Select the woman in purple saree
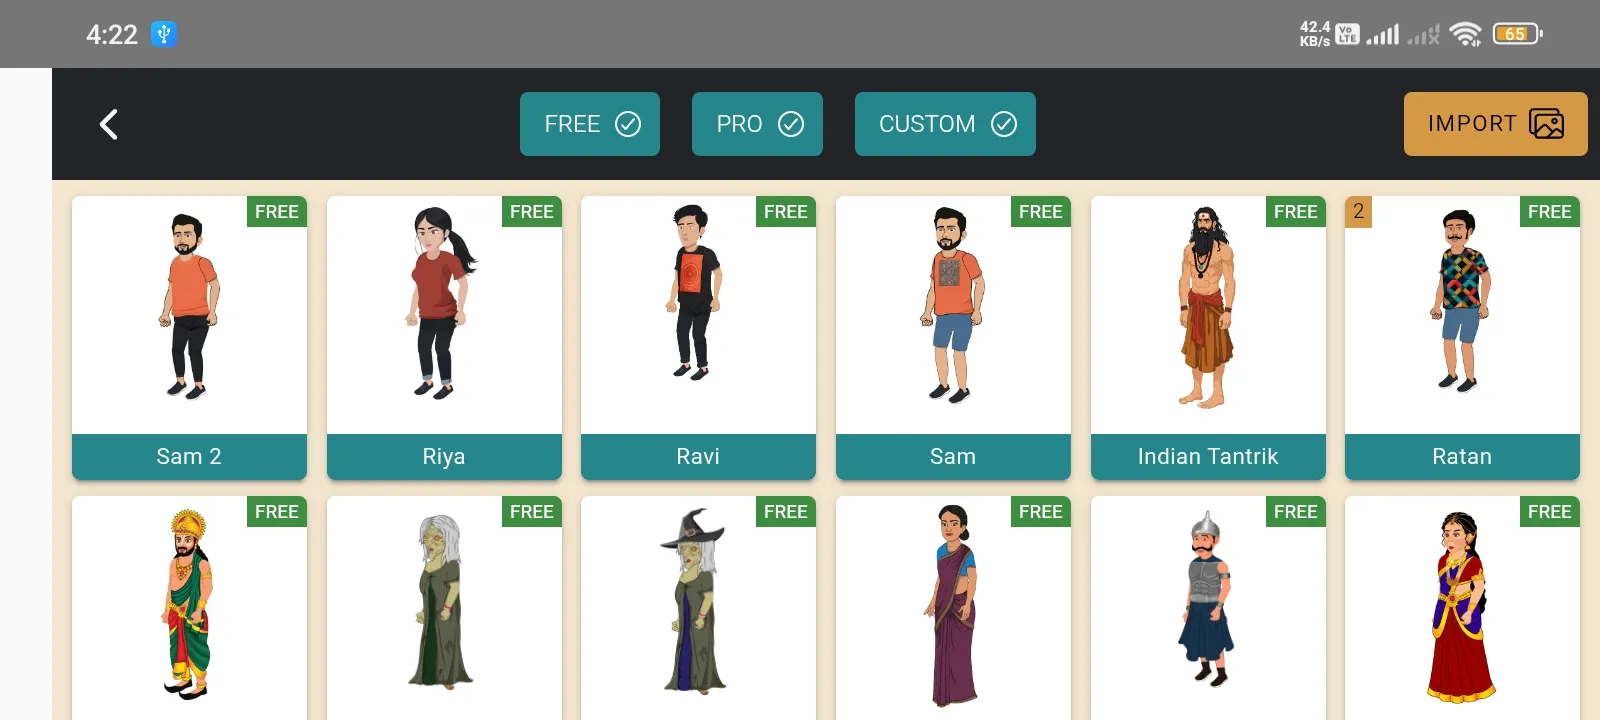Viewport: 1600px width, 720px height. [x=953, y=608]
